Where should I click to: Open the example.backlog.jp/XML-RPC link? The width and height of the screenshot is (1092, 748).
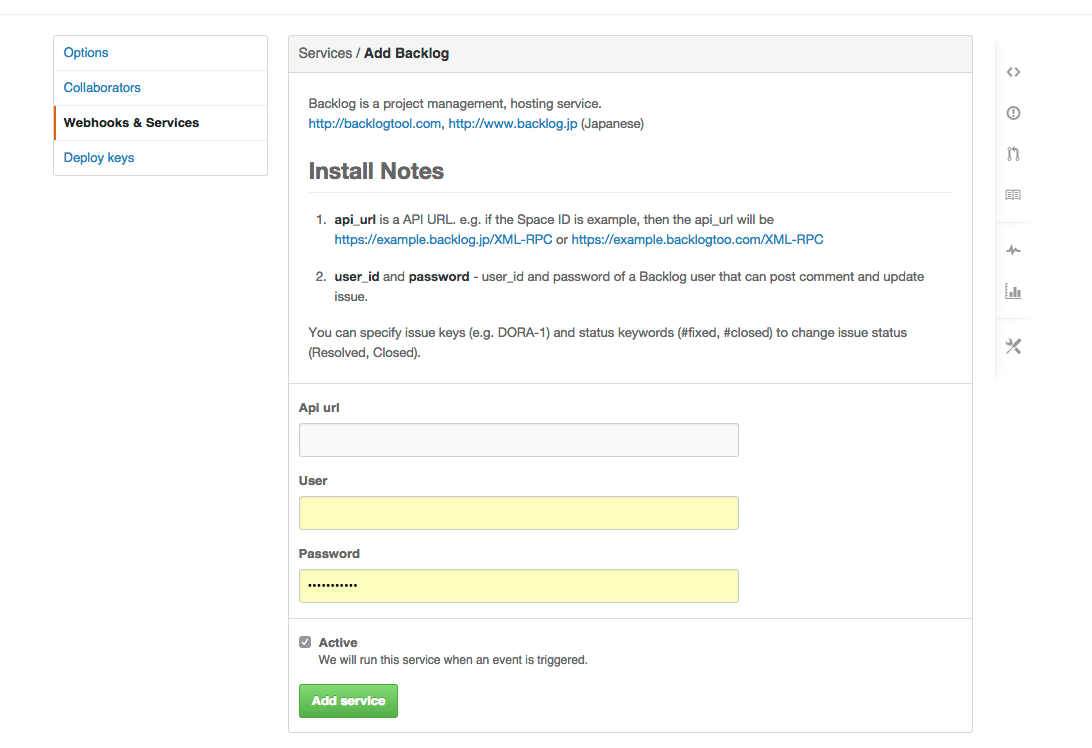443,240
